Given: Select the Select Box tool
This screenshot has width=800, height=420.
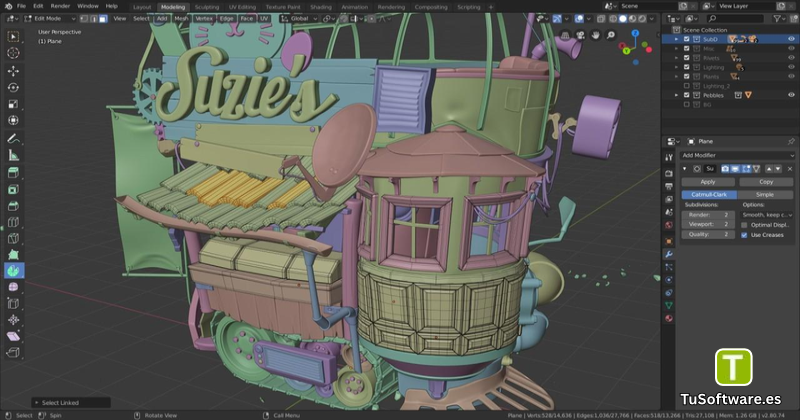Looking at the screenshot, I should (13, 36).
